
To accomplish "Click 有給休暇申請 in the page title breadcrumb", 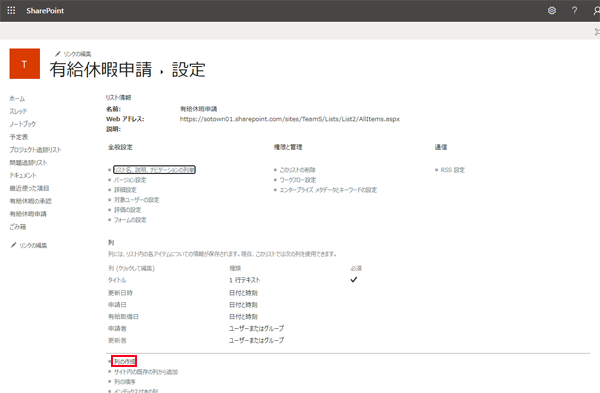I will (x=101, y=70).
